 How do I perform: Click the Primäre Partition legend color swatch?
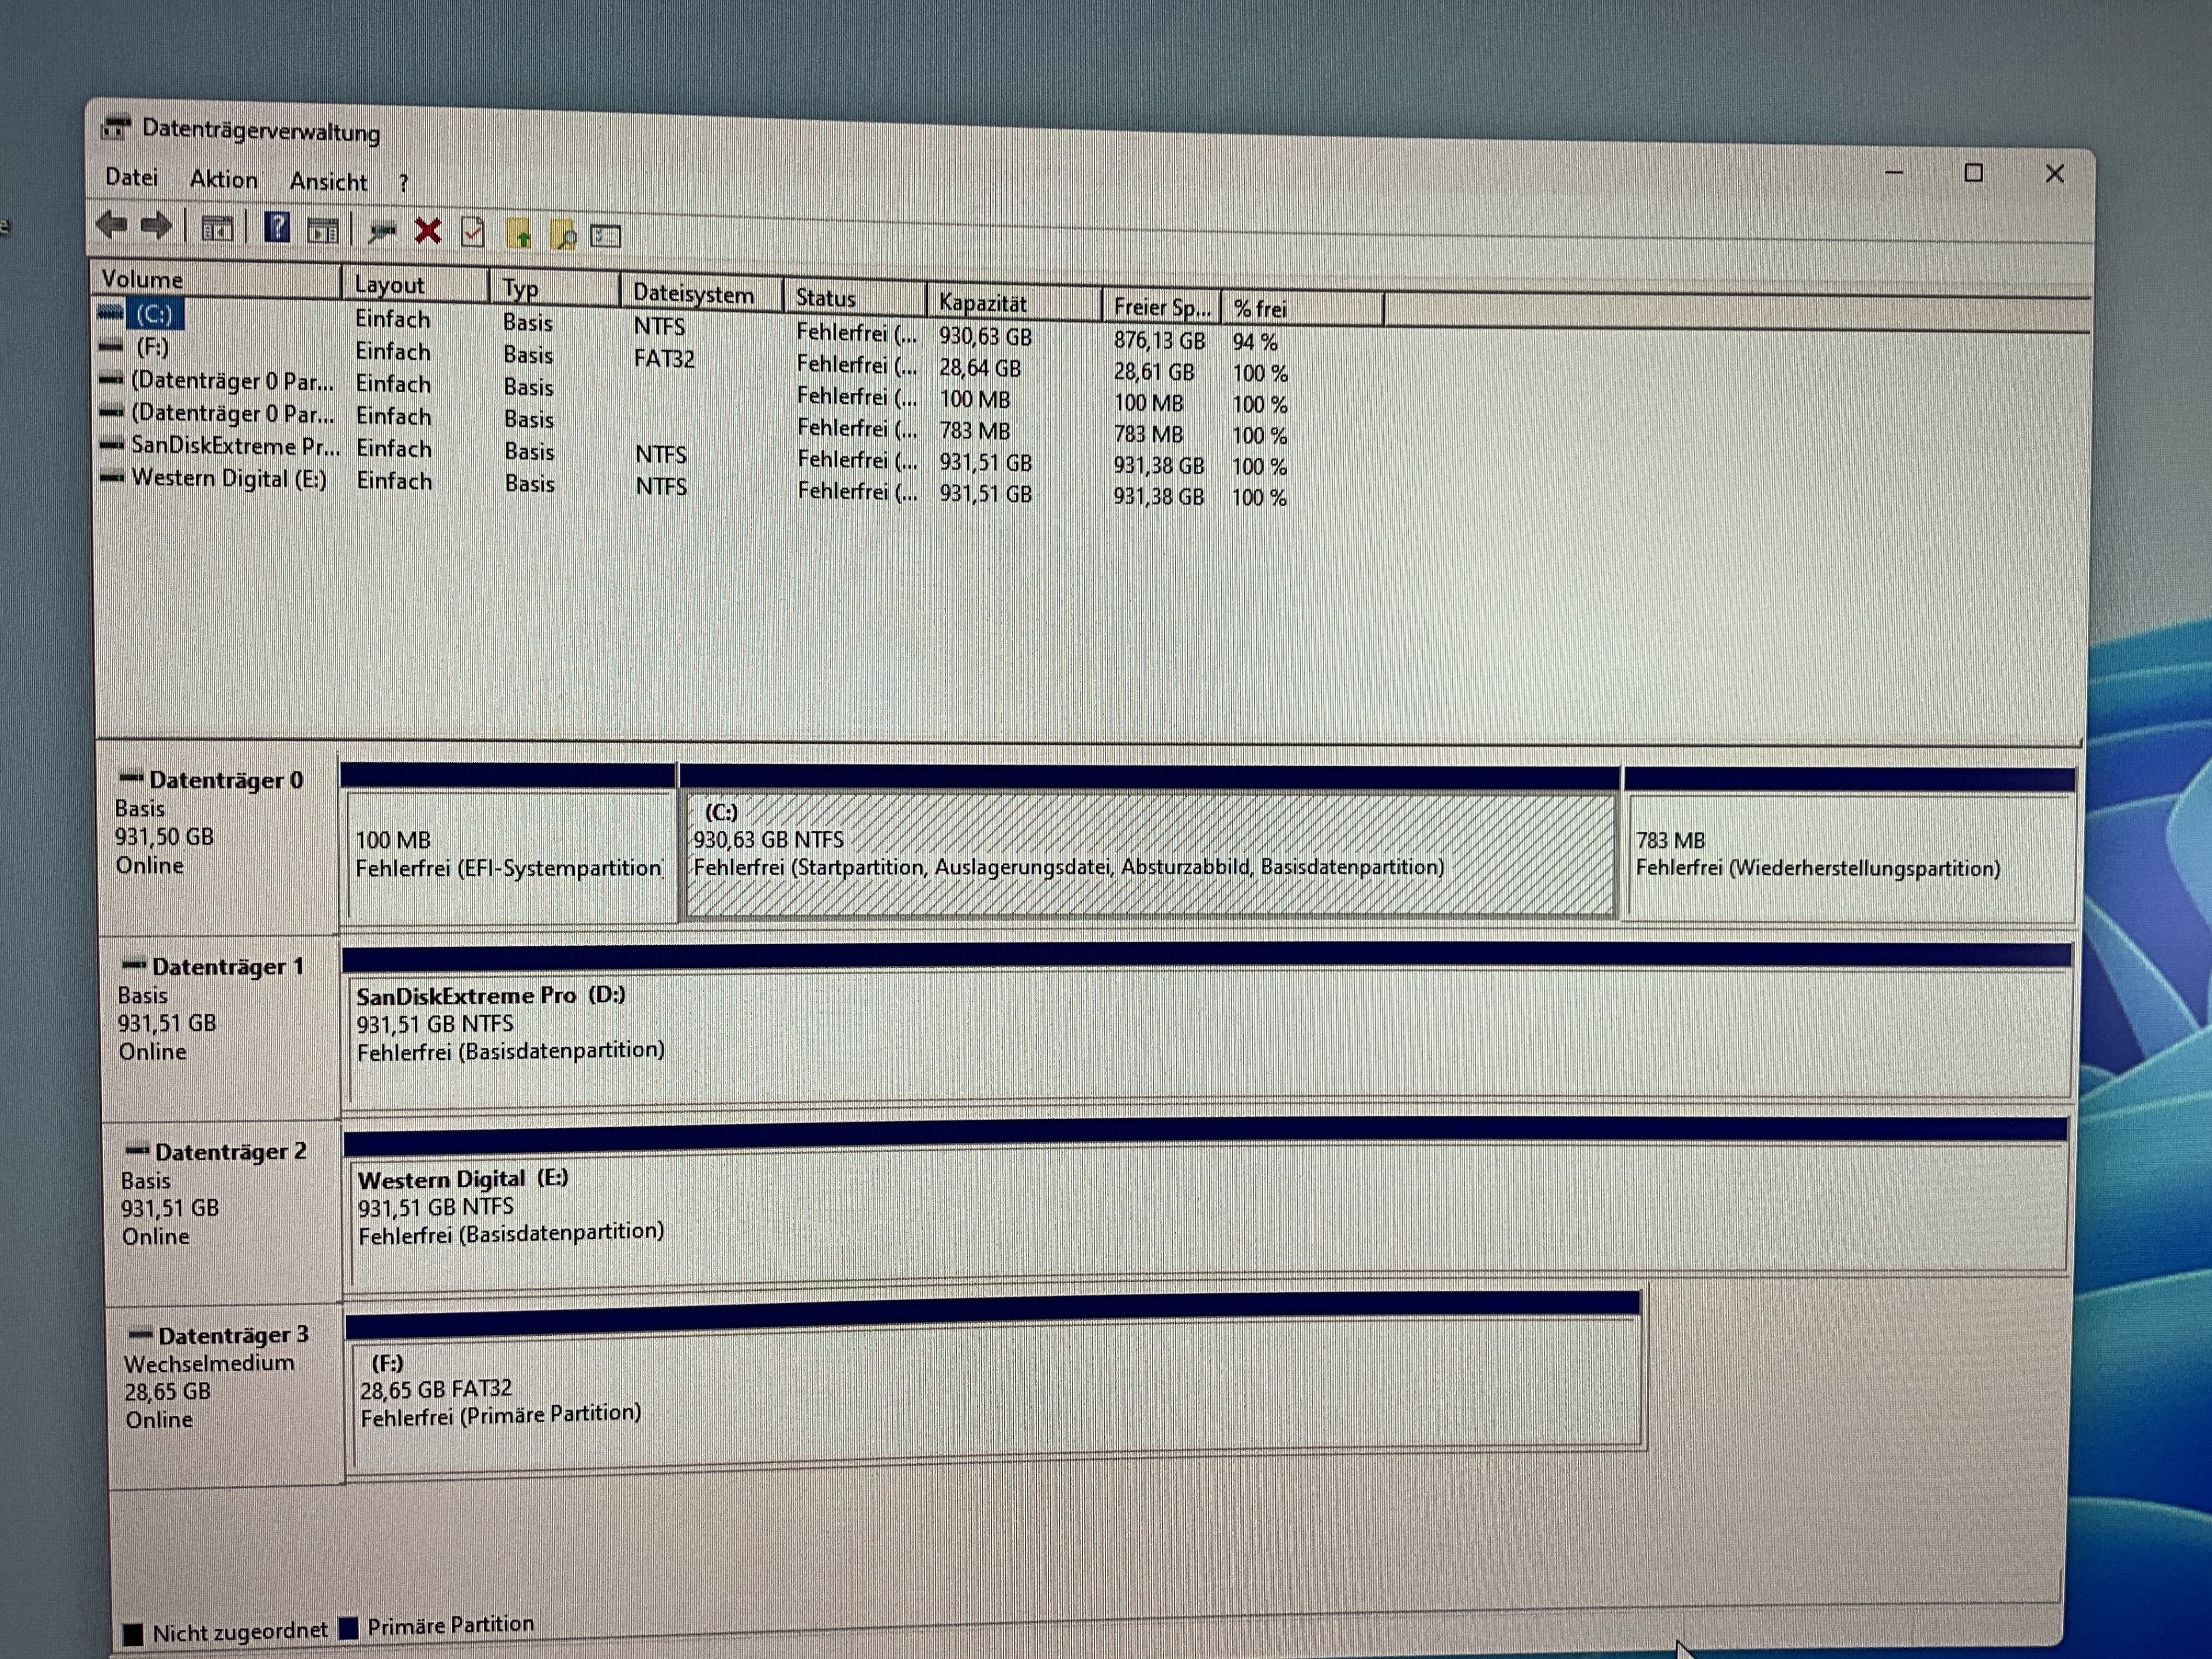click(x=349, y=1628)
